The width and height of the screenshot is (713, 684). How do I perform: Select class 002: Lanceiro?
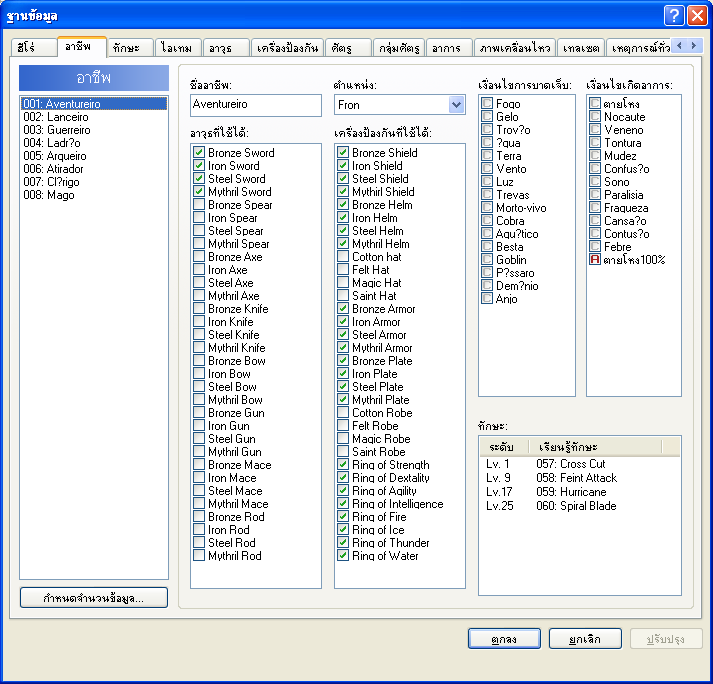pyautogui.click(x=94, y=117)
